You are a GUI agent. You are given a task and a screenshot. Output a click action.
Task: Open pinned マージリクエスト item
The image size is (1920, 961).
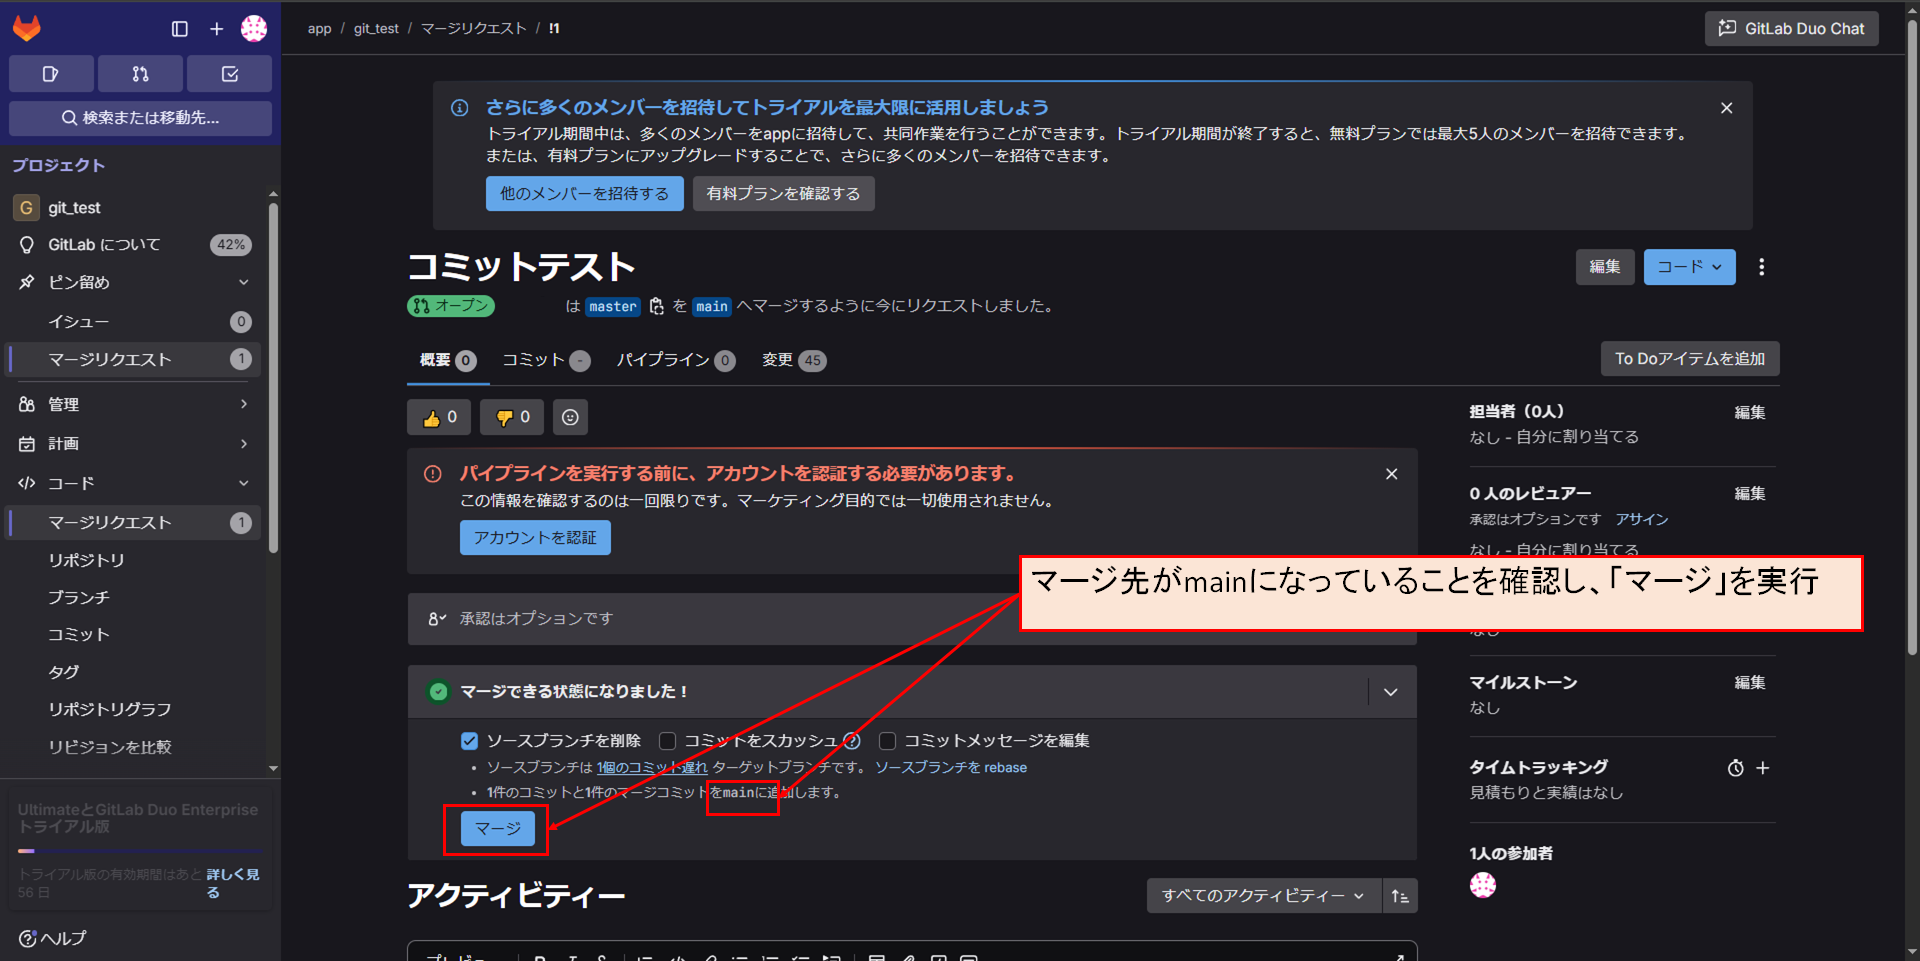pyautogui.click(x=135, y=359)
